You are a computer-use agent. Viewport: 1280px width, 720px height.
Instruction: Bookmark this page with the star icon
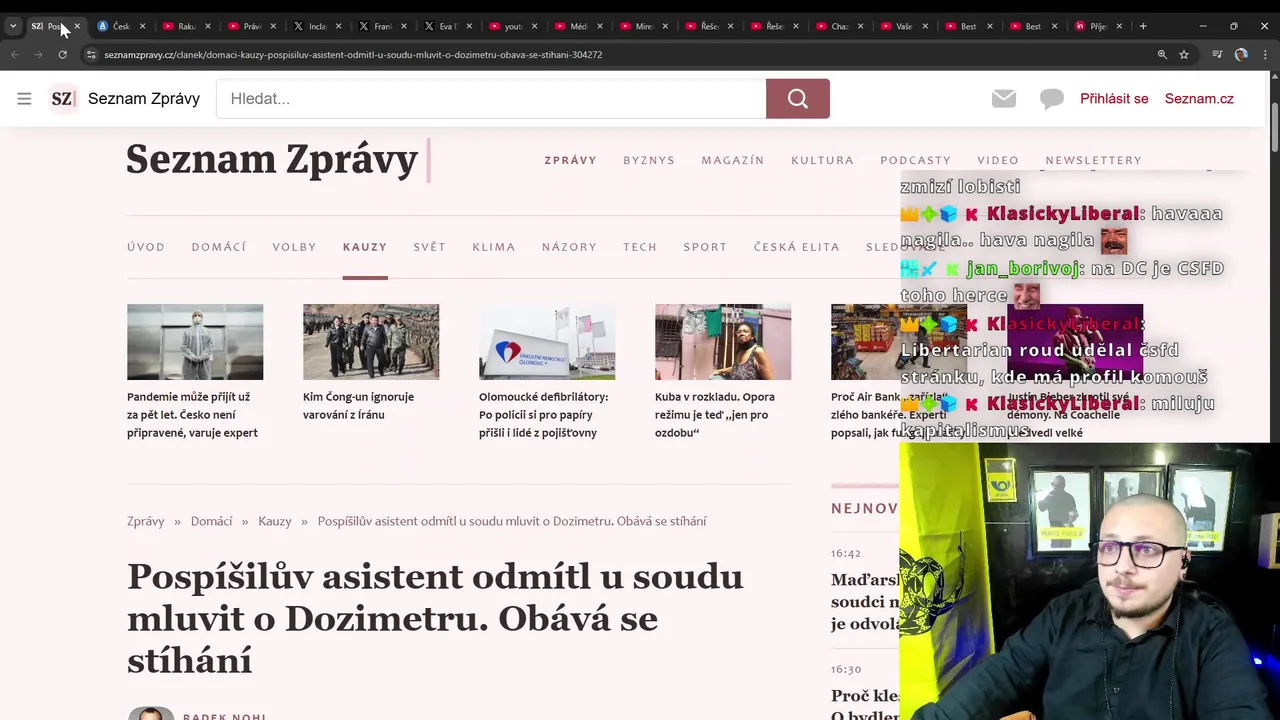(x=1184, y=55)
